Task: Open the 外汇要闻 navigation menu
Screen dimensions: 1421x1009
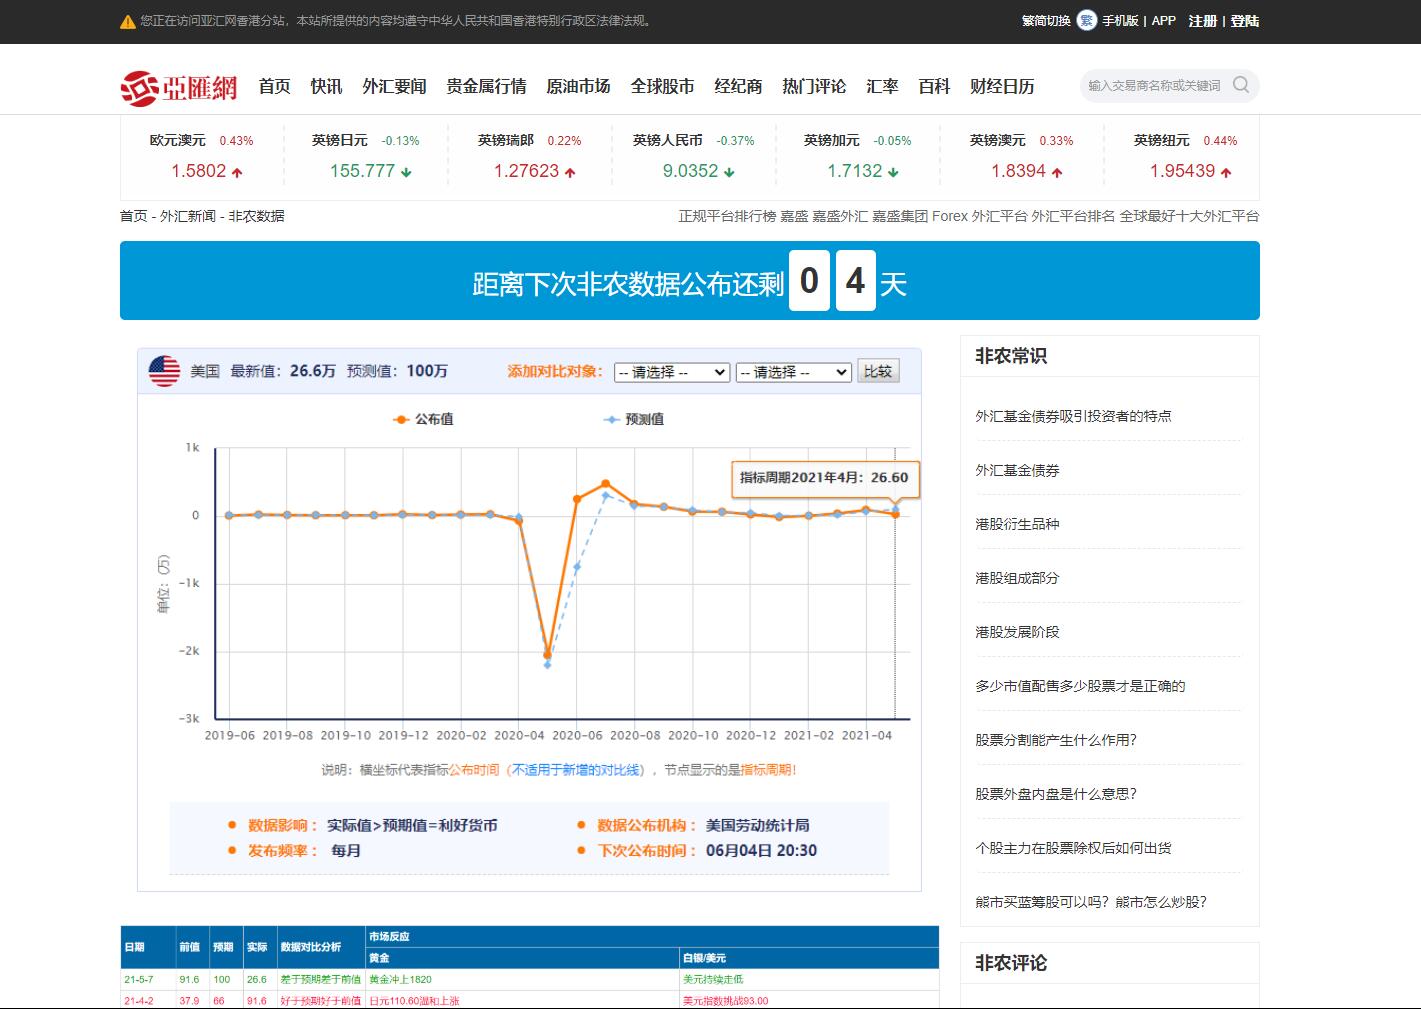Action: pyautogui.click(x=394, y=86)
